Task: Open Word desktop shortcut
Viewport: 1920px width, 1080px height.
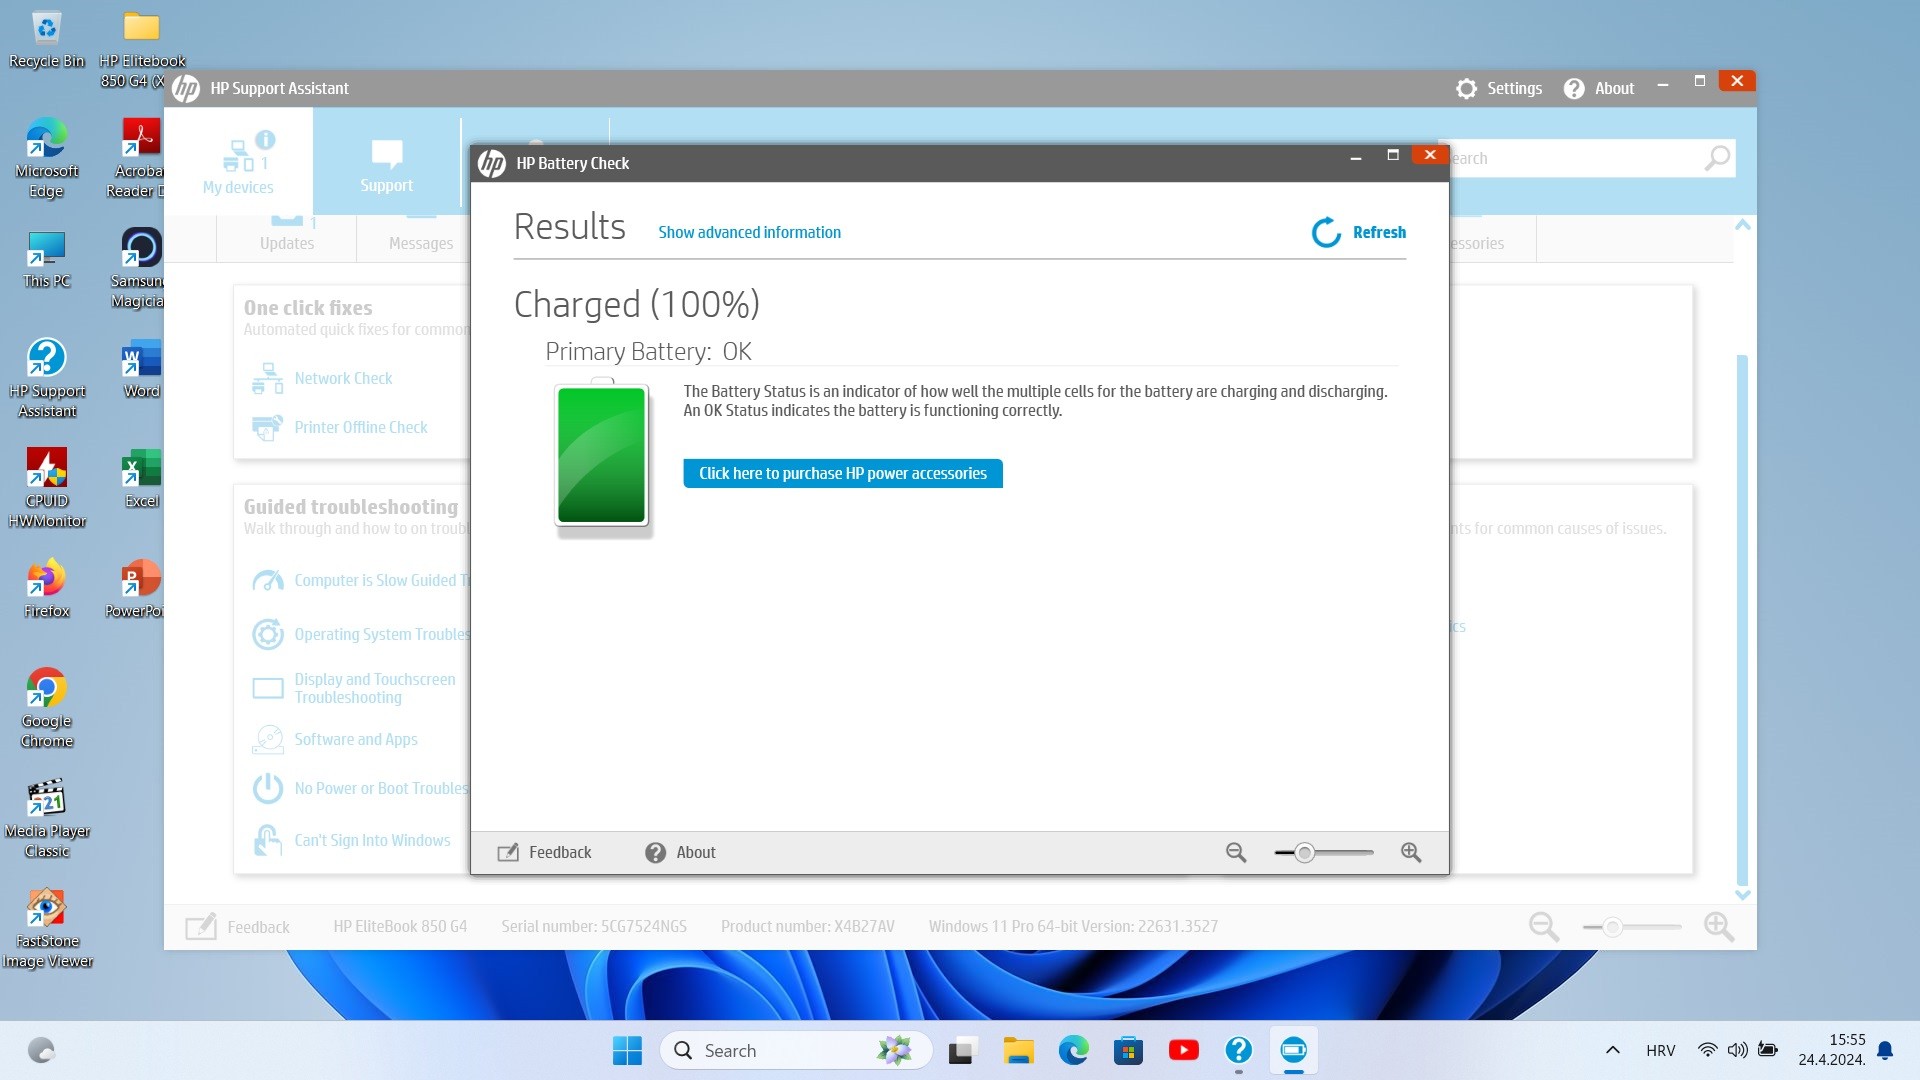Action: (x=141, y=370)
